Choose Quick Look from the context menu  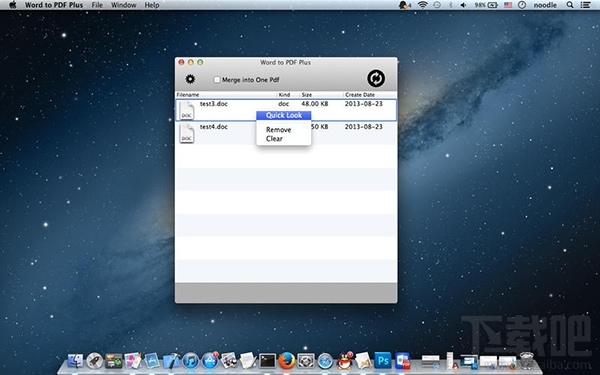[284, 115]
